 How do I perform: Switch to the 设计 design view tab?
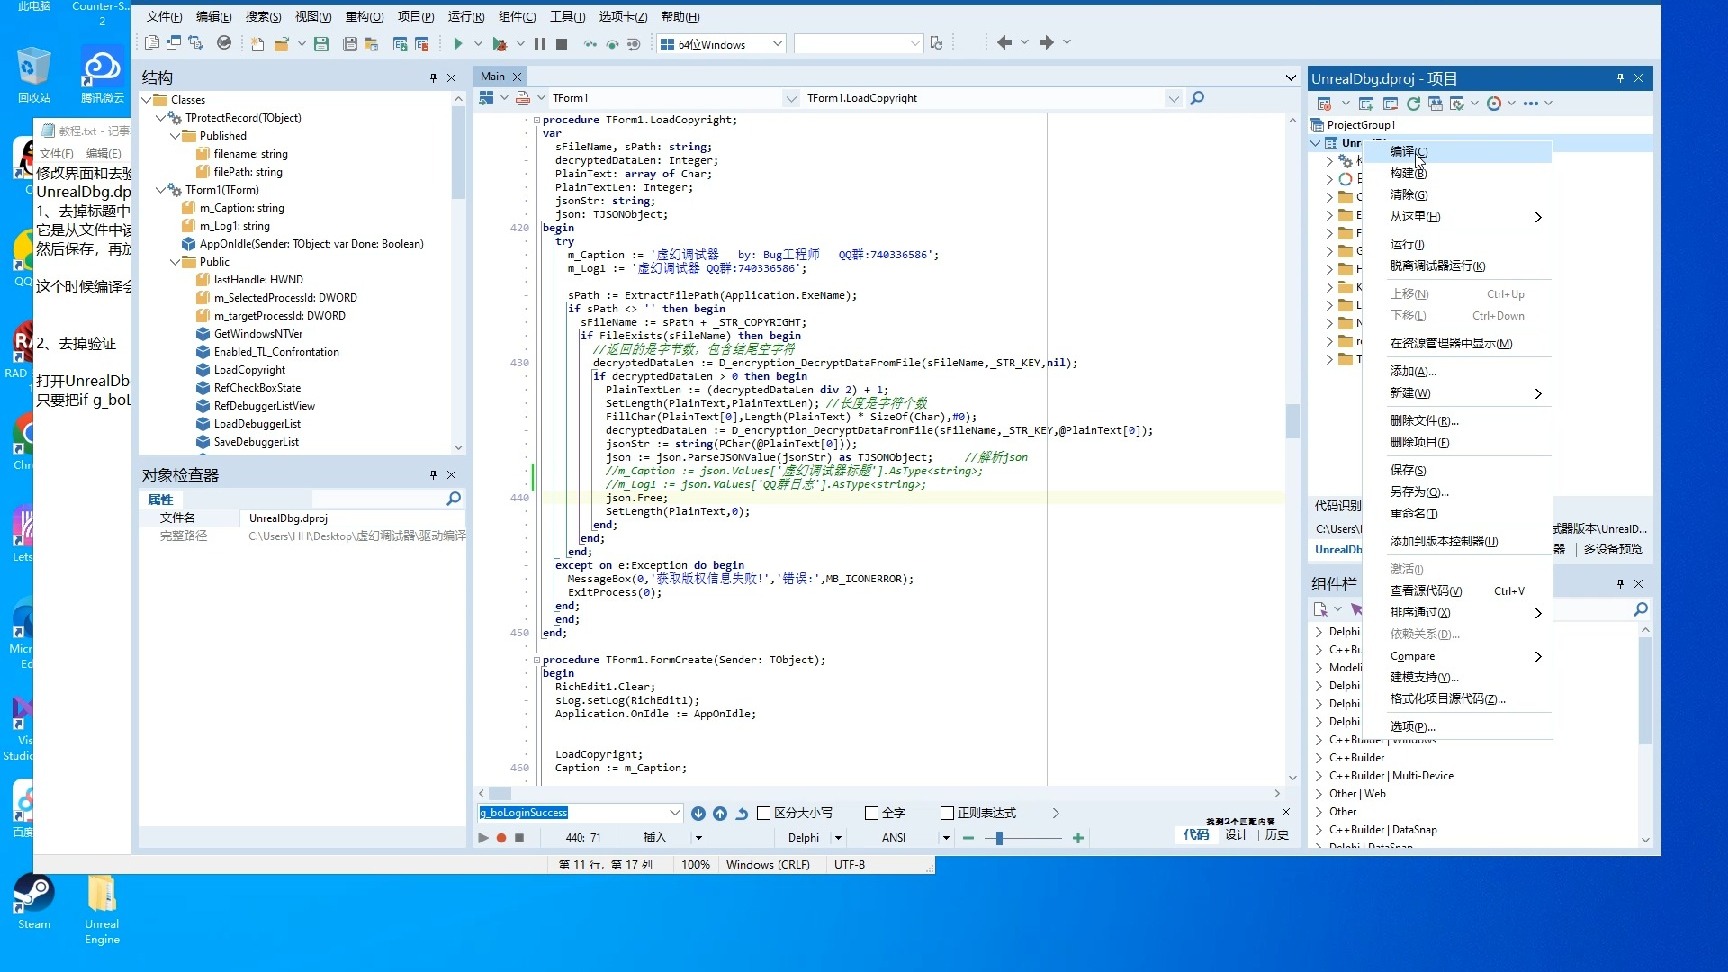[x=1236, y=835]
